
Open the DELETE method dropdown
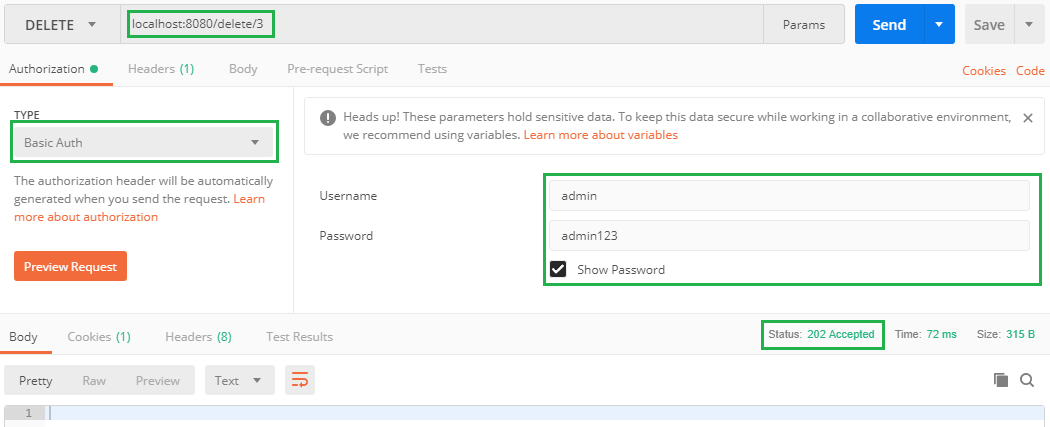[62, 25]
